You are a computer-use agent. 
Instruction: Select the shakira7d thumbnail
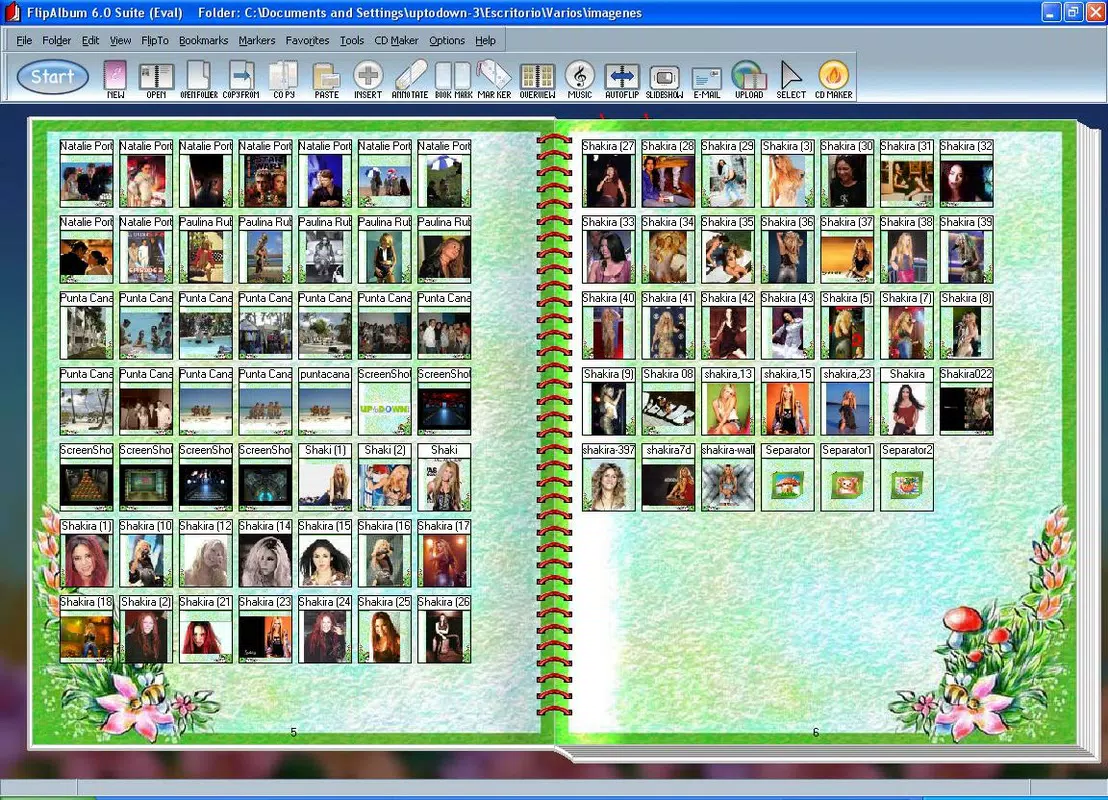[668, 477]
